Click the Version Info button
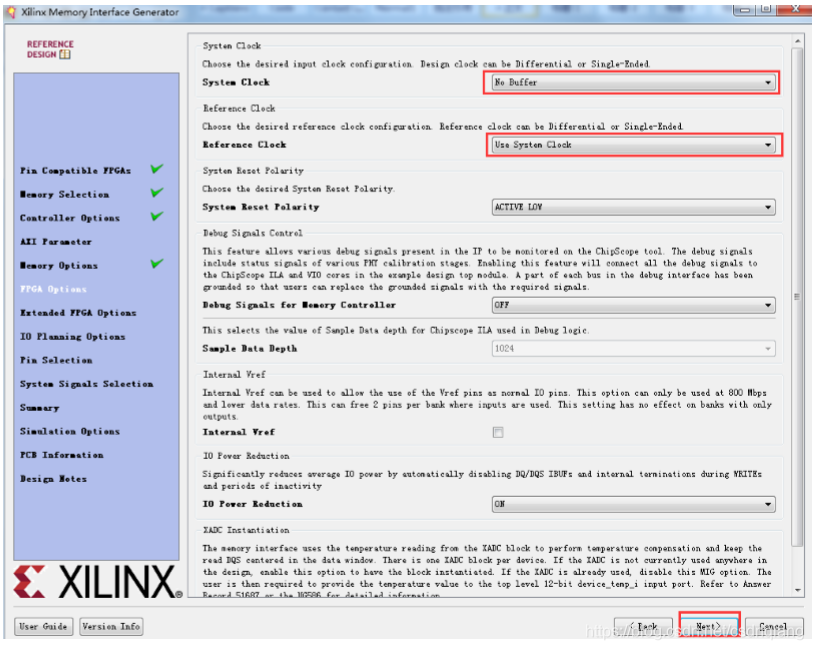This screenshot has height=650, width=813. (x=111, y=627)
